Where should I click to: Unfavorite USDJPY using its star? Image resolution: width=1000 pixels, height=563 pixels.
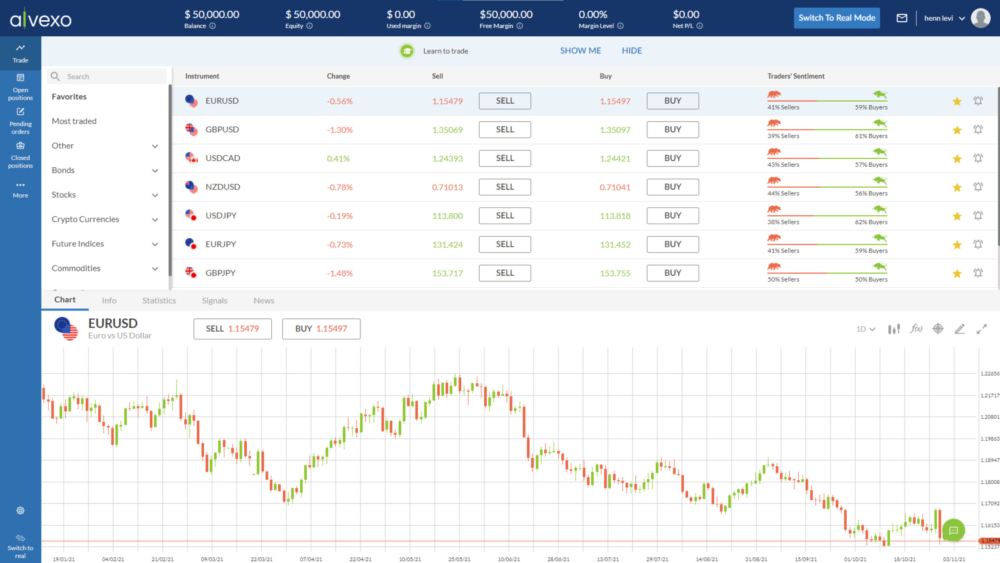957,216
